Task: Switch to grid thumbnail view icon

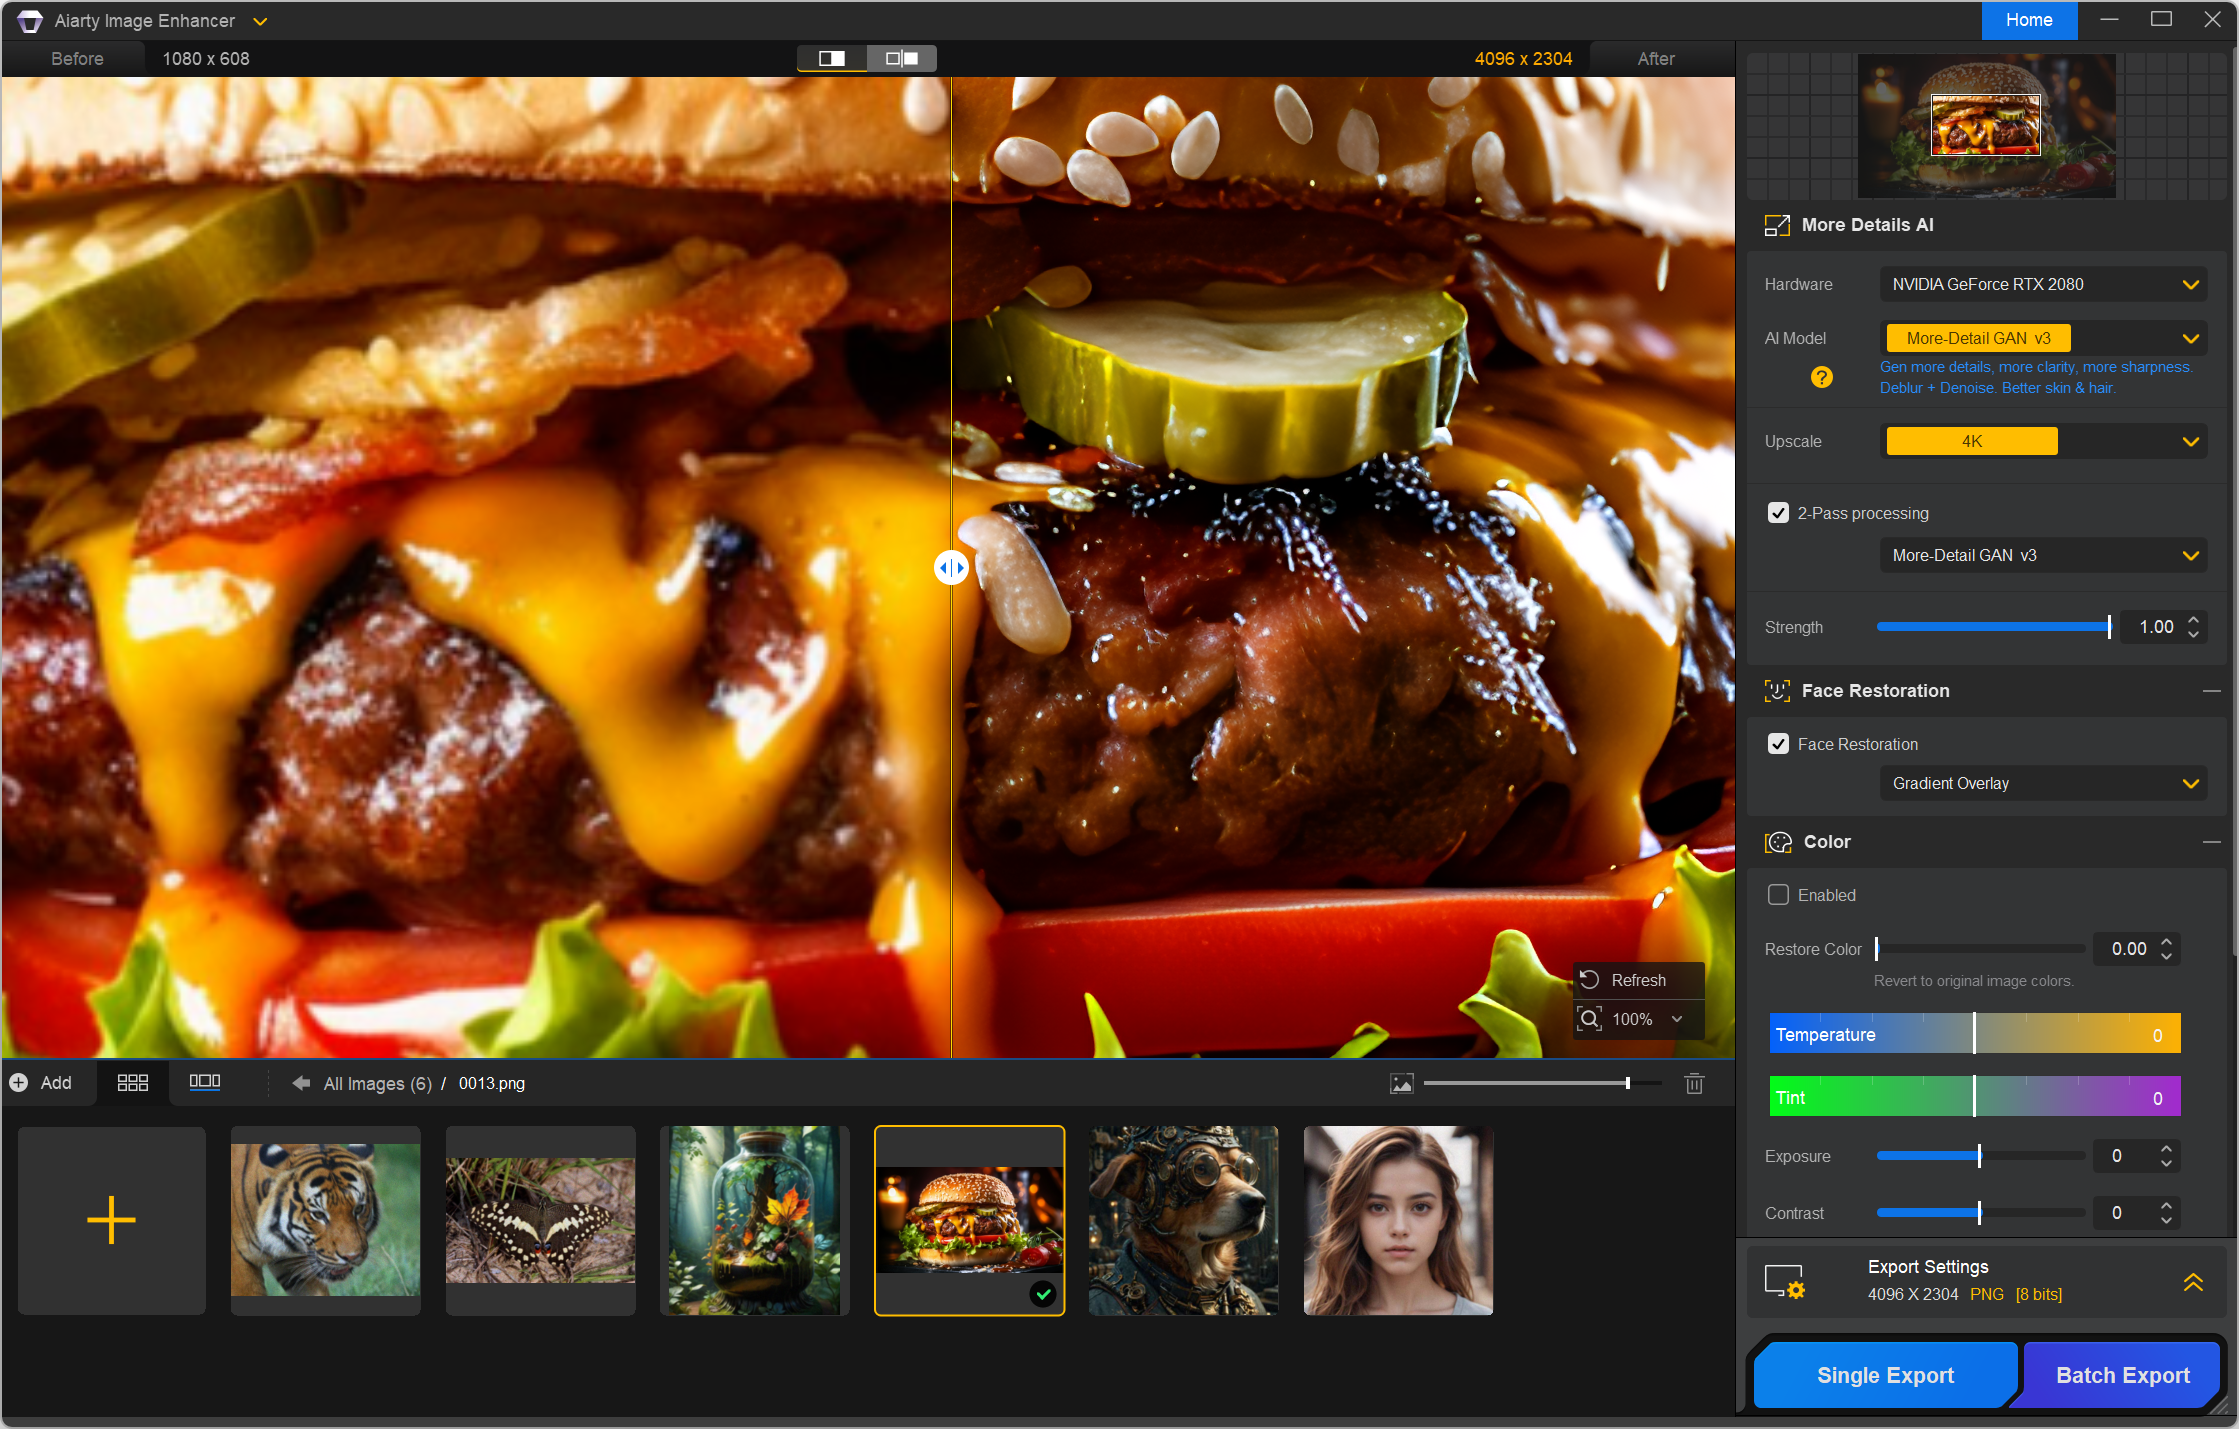Action: 132,1083
